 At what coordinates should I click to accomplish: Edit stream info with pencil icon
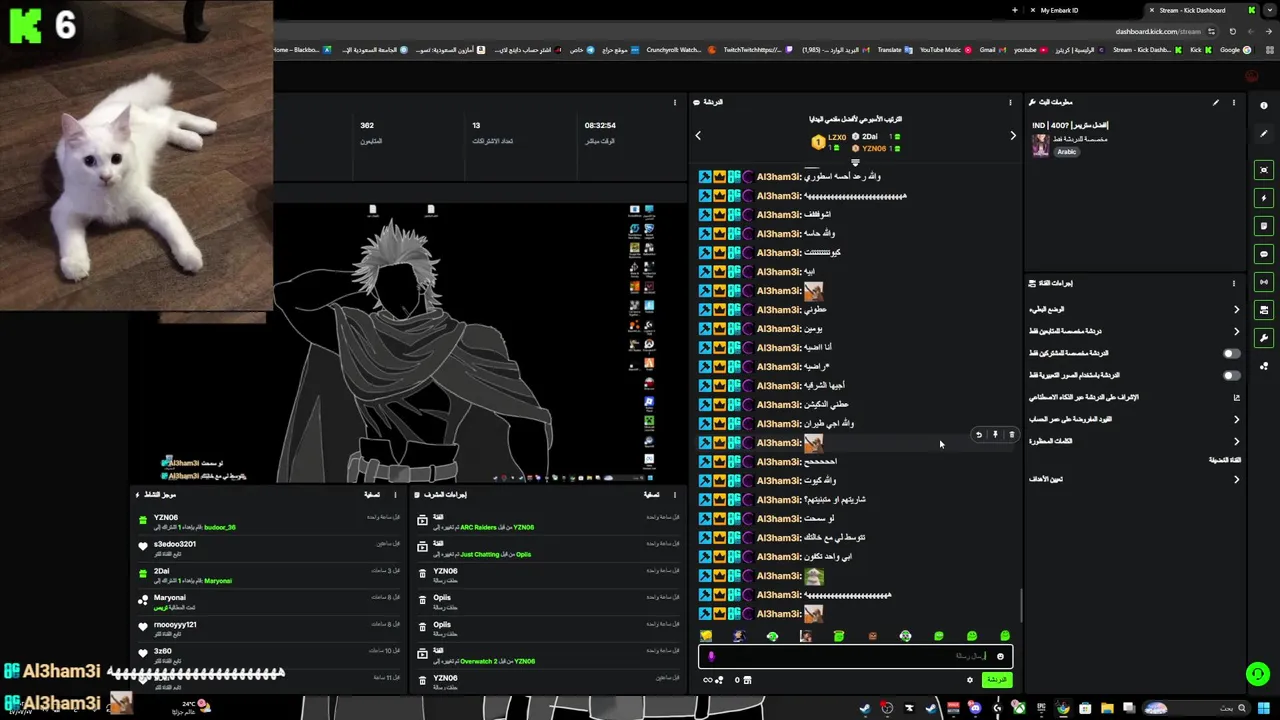tap(1216, 102)
